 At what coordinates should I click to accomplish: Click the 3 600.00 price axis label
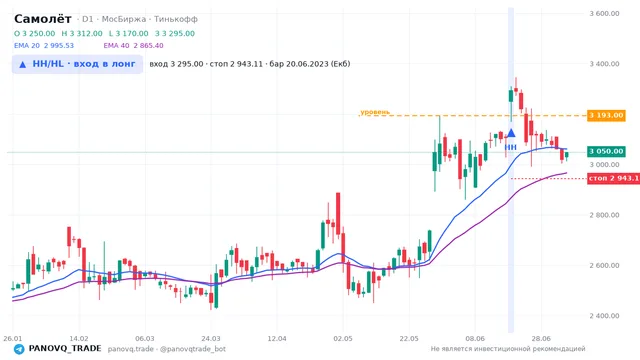(604, 13)
